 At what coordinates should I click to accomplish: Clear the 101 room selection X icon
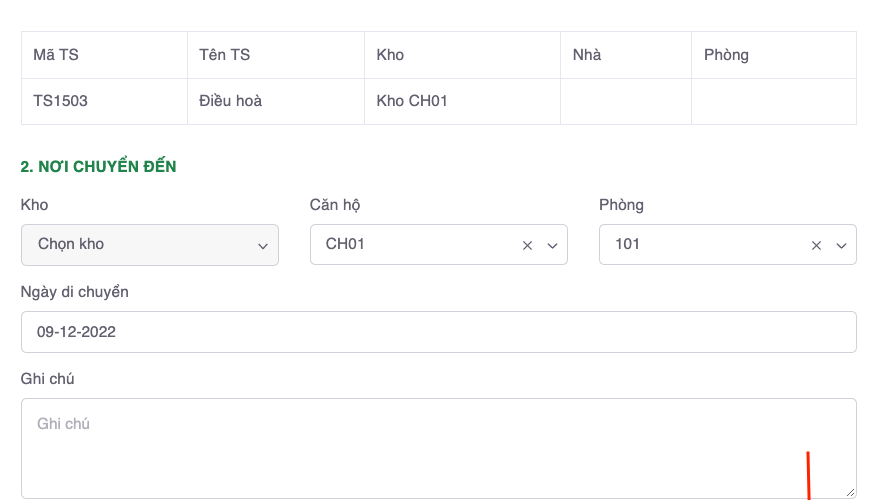point(816,245)
